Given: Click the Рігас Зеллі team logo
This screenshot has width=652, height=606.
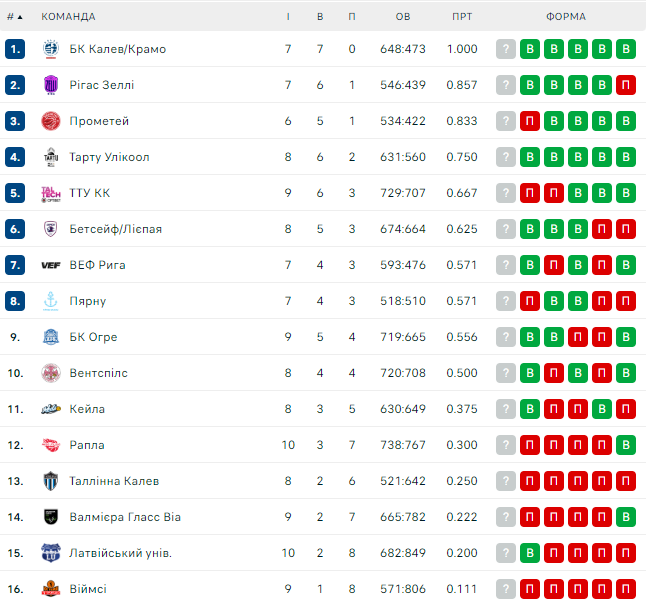Looking at the screenshot, I should [x=51, y=85].
